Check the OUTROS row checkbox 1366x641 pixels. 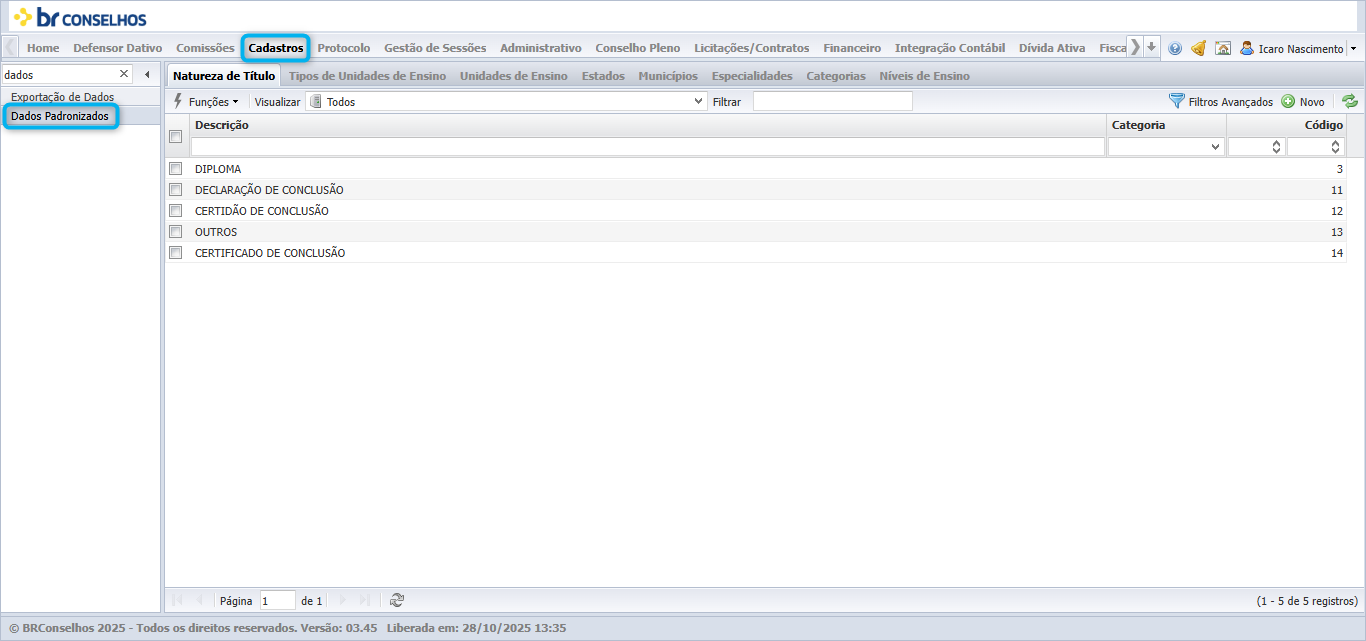(x=175, y=231)
